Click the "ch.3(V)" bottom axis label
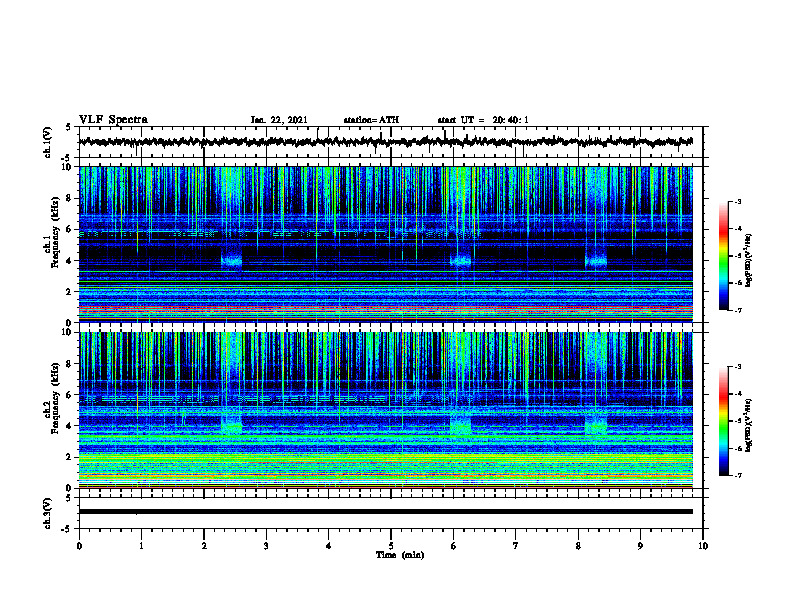The image size is (792, 612). click(48, 513)
